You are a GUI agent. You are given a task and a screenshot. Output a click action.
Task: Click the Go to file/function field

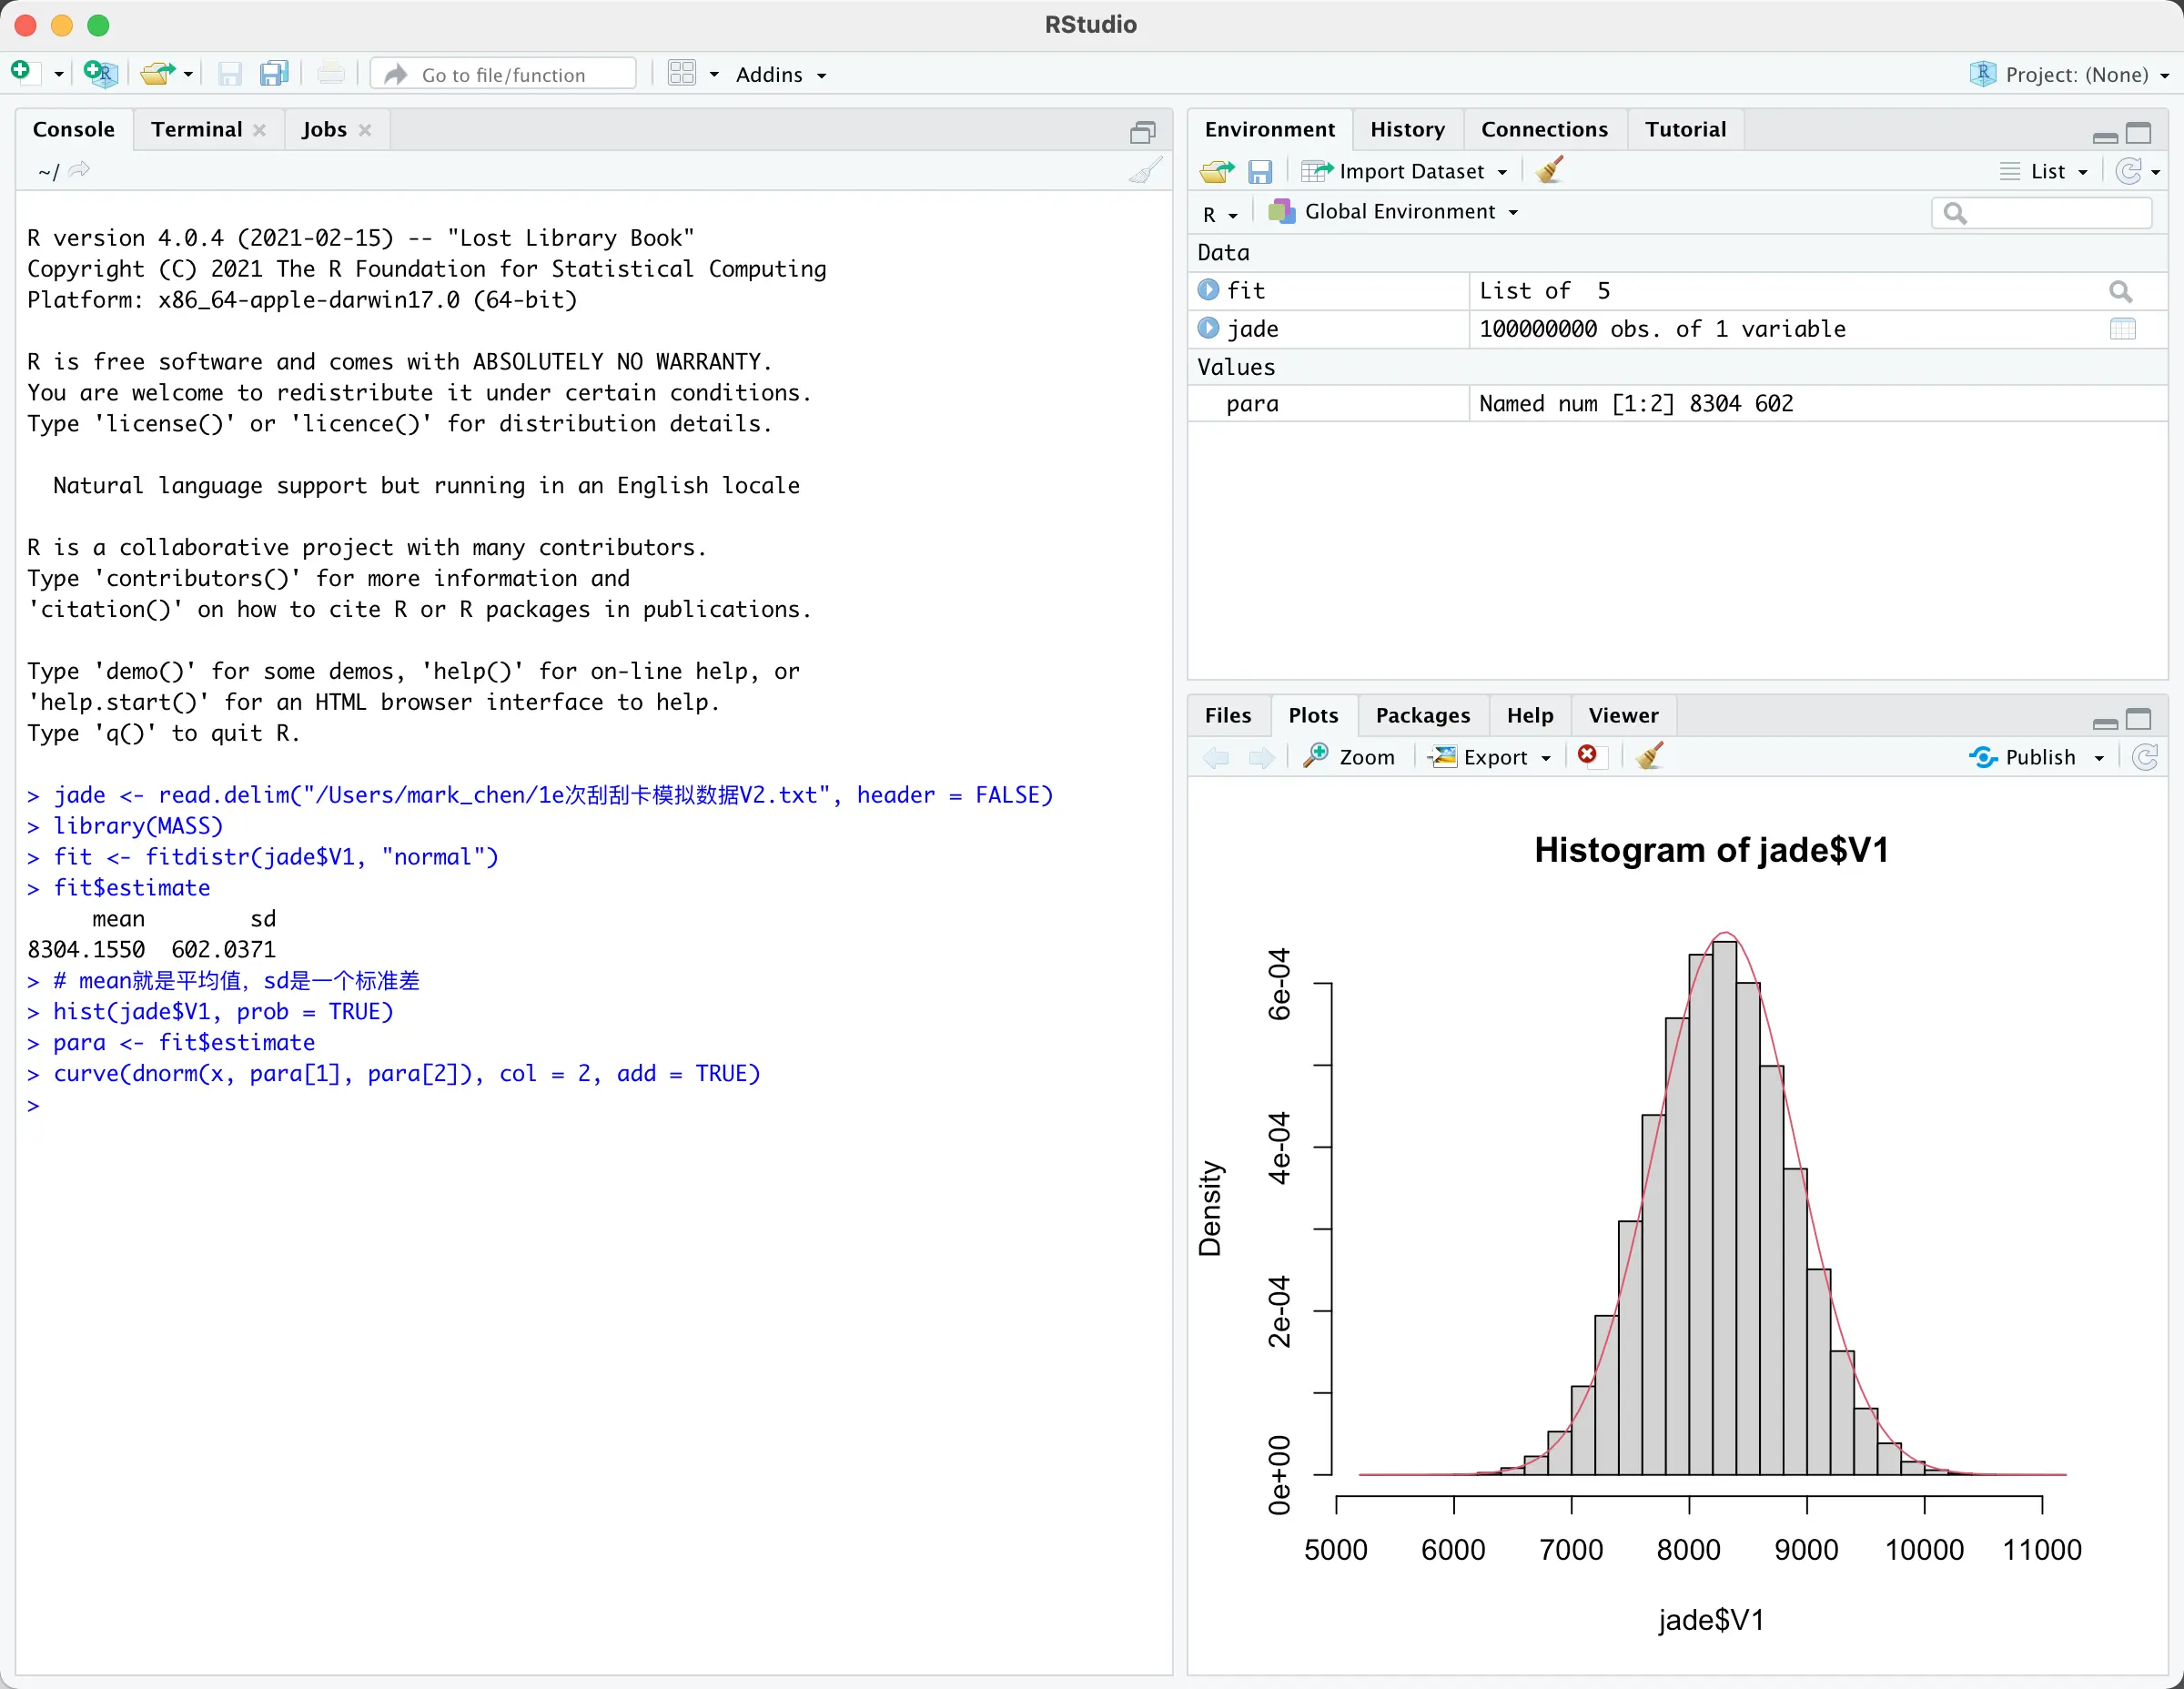pos(503,74)
